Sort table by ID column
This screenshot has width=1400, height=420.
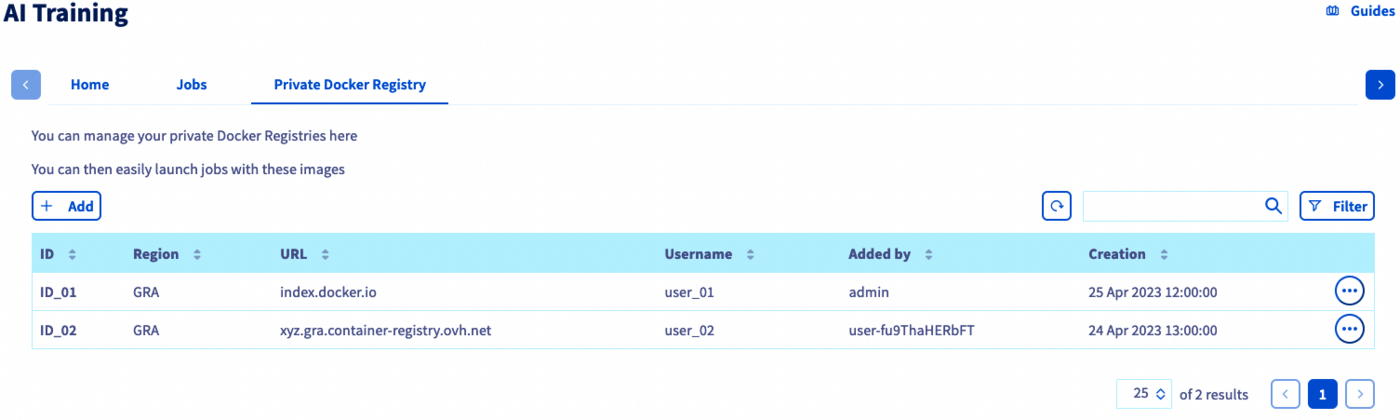72,255
